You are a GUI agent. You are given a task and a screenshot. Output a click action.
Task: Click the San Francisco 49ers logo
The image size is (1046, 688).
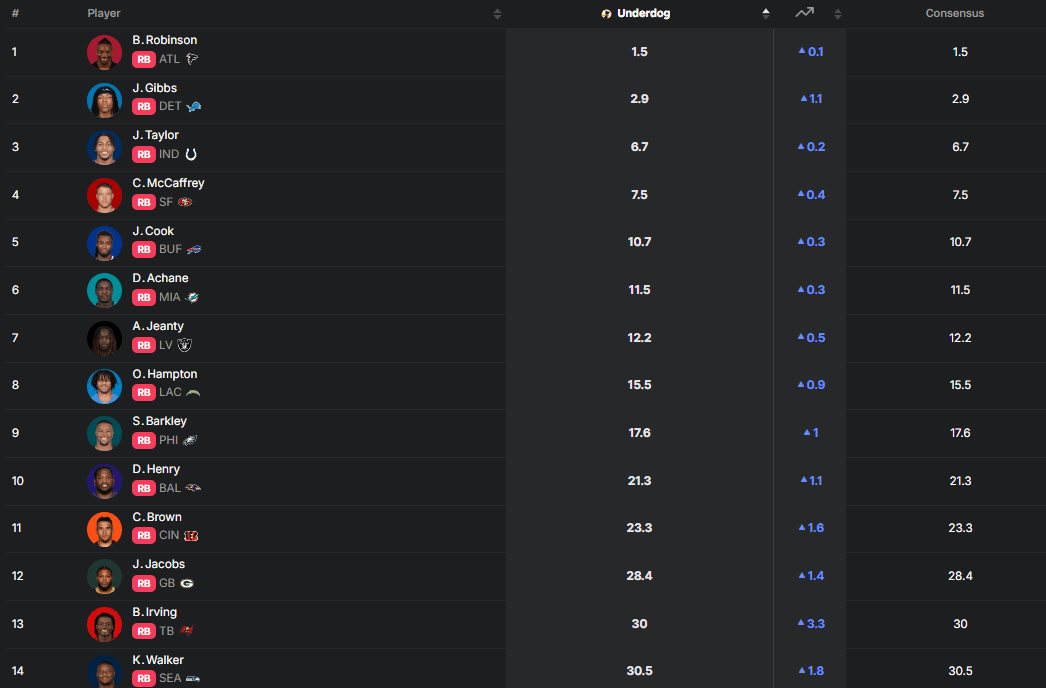pyautogui.click(x=185, y=202)
